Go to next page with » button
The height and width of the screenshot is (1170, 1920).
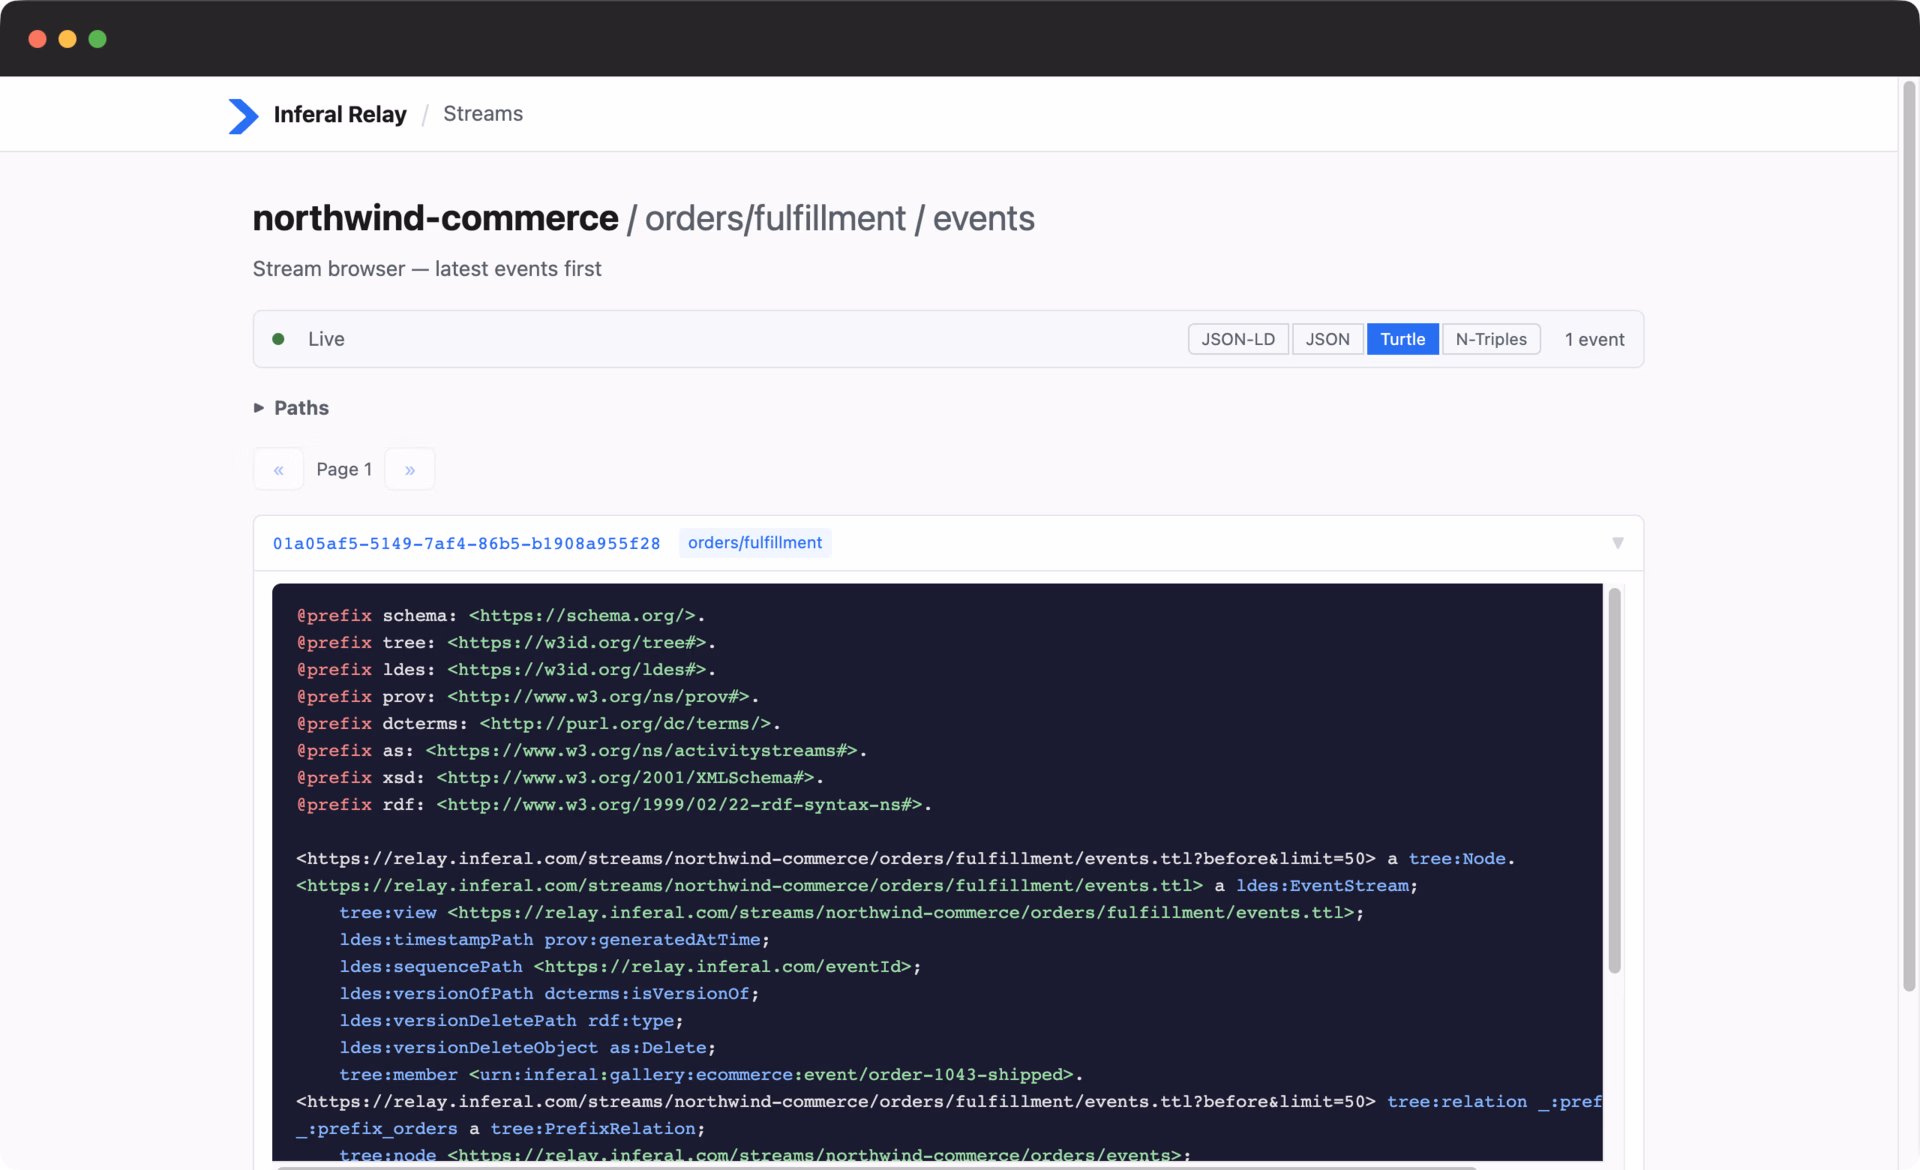click(x=410, y=469)
